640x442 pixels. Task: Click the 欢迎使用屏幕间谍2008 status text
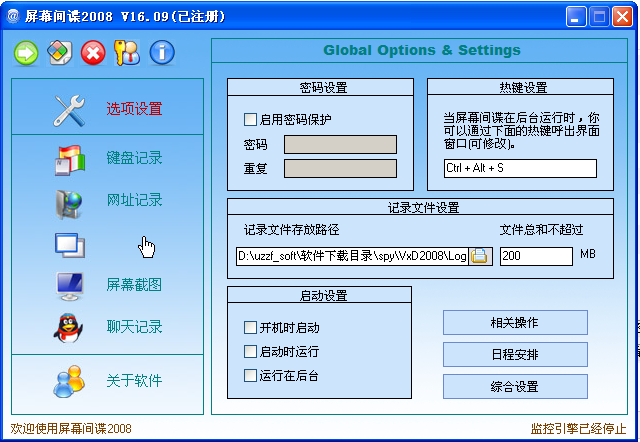click(x=71, y=429)
